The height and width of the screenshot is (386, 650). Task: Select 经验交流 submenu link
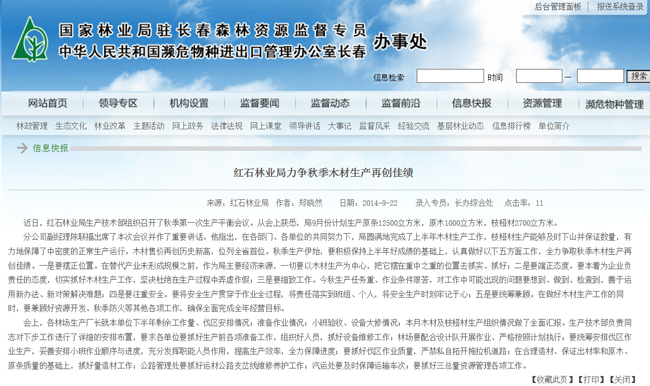[413, 126]
